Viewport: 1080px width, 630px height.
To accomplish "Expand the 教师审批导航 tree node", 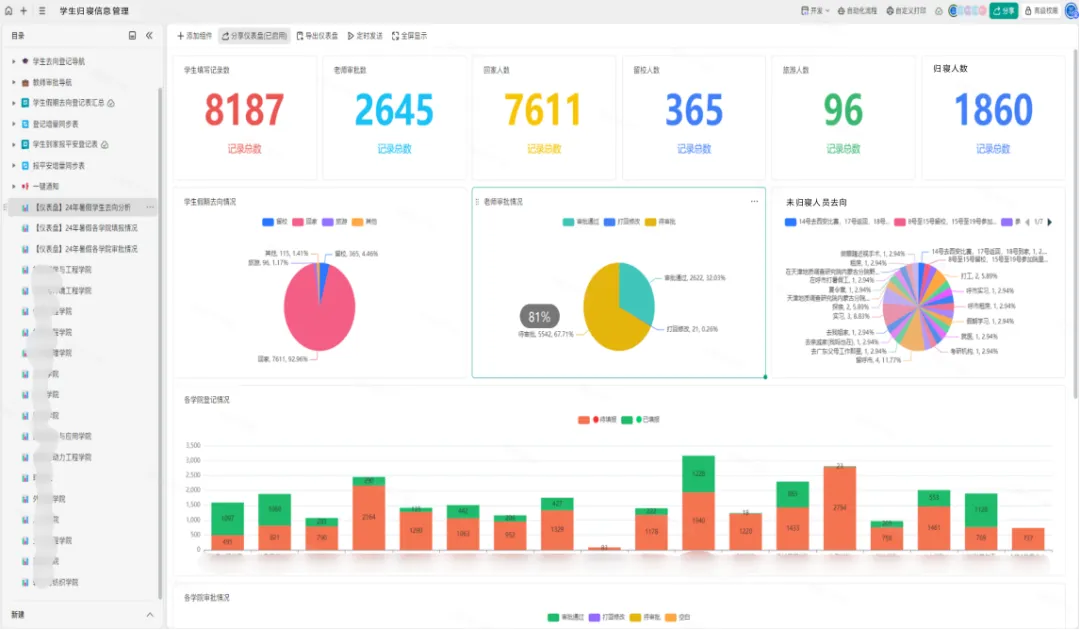I will point(13,83).
